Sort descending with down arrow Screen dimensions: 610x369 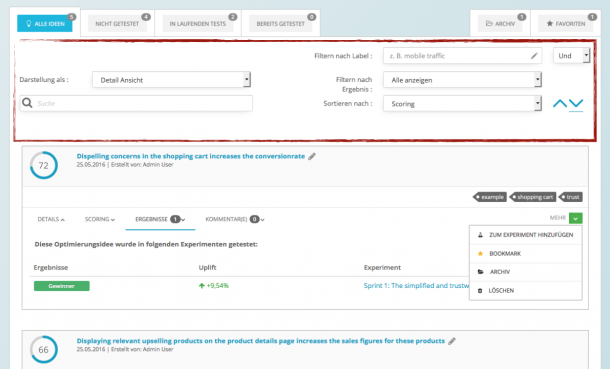click(x=576, y=103)
